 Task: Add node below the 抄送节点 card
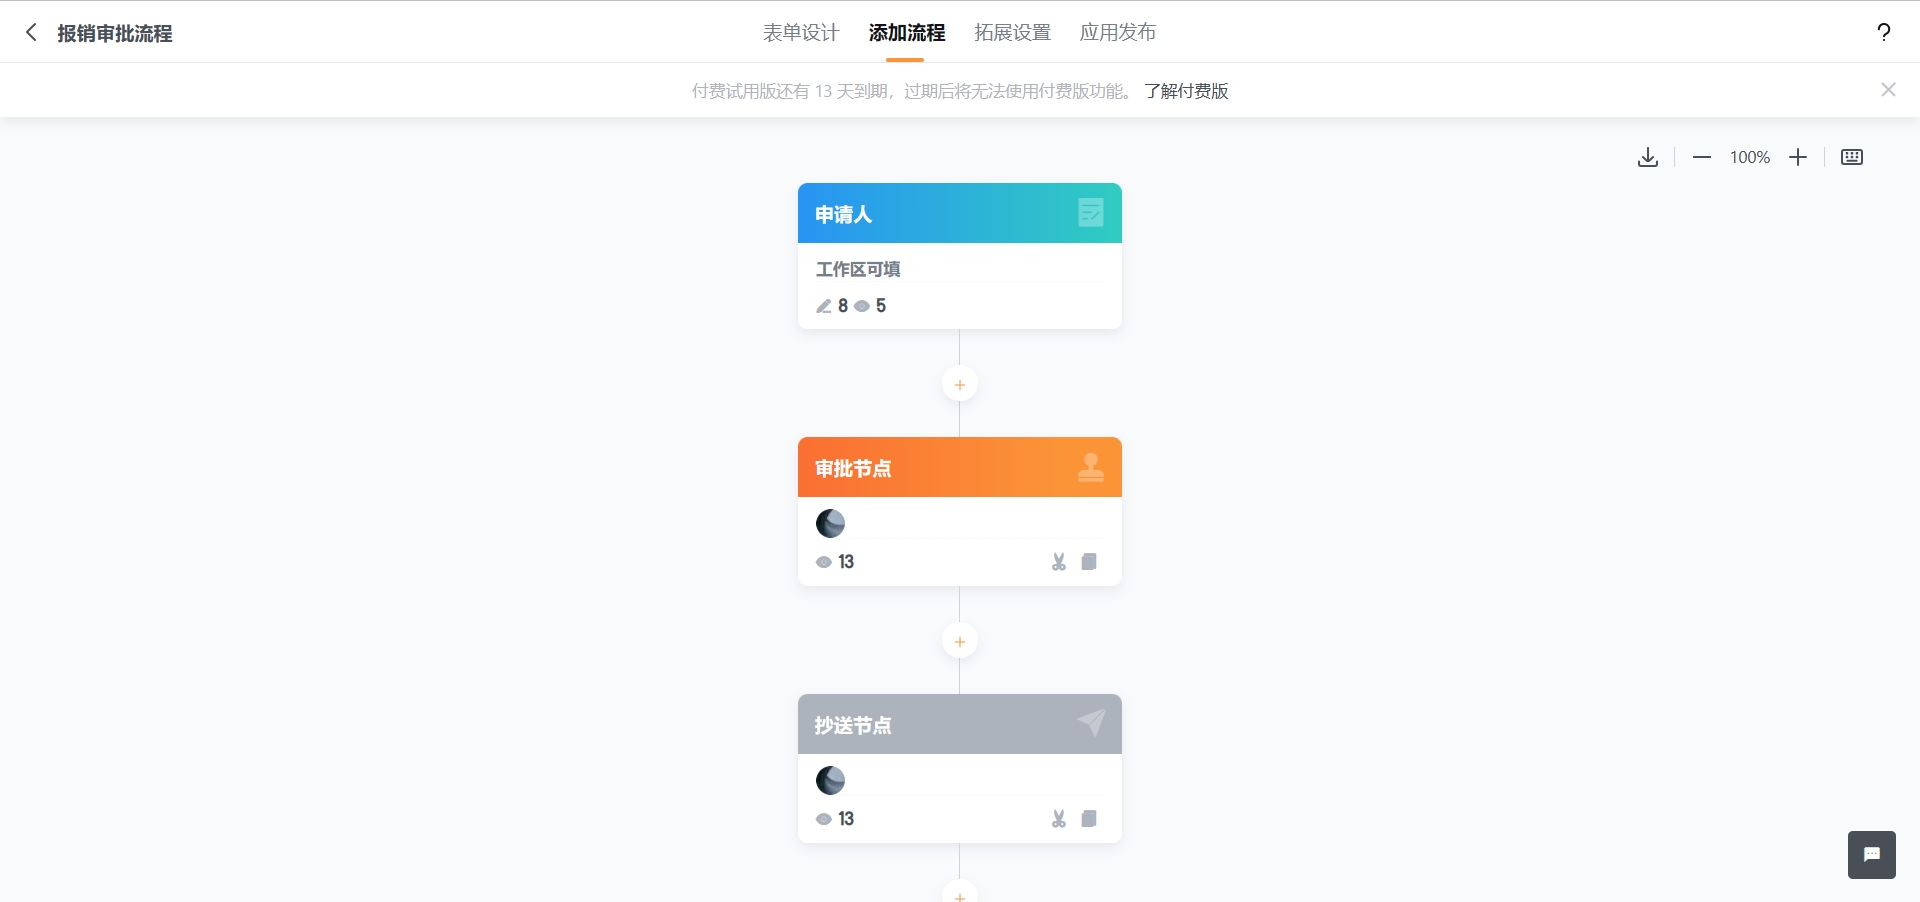[960, 893]
